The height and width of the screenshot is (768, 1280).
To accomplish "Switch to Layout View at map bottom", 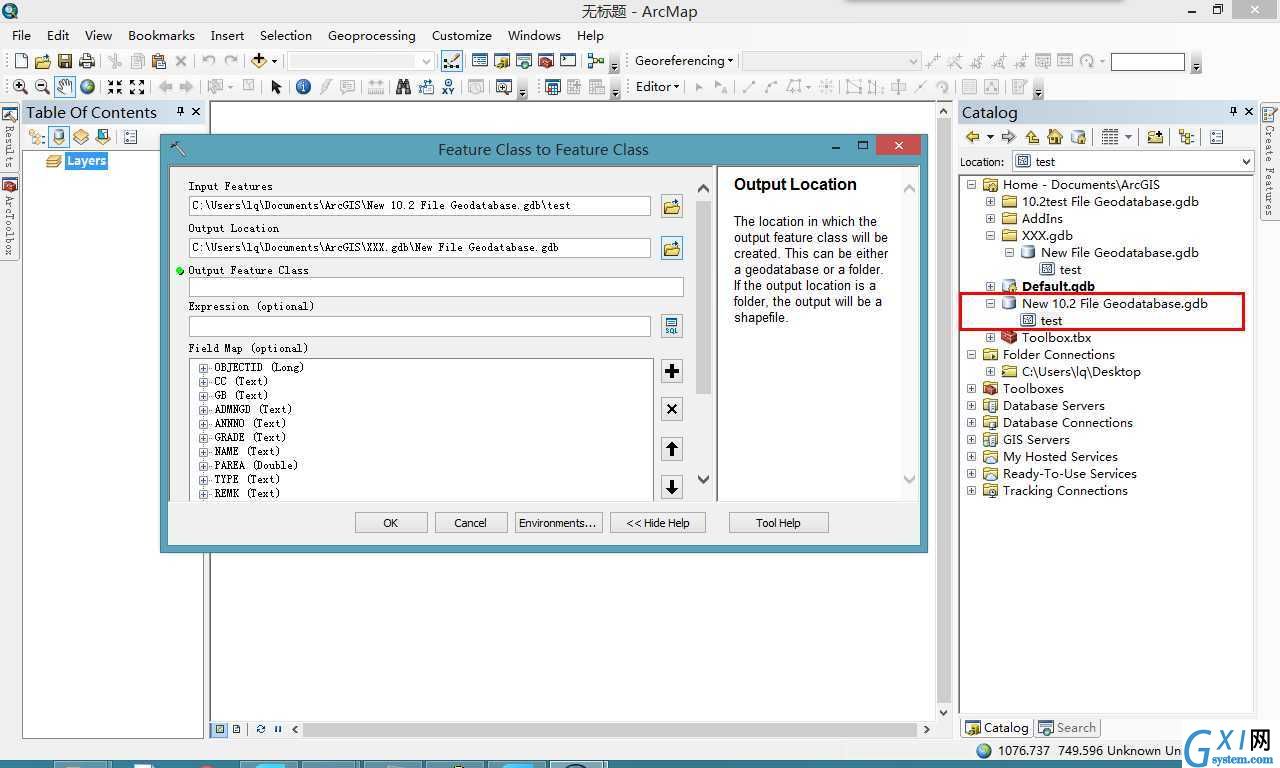I will click(237, 729).
